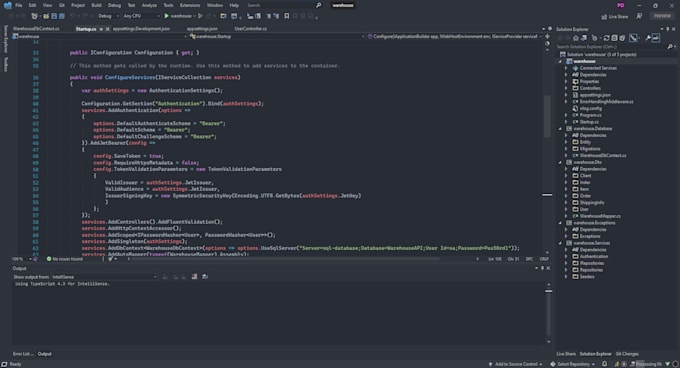Expand the Migrations folder
This screenshot has height=368, width=680.
[566, 149]
